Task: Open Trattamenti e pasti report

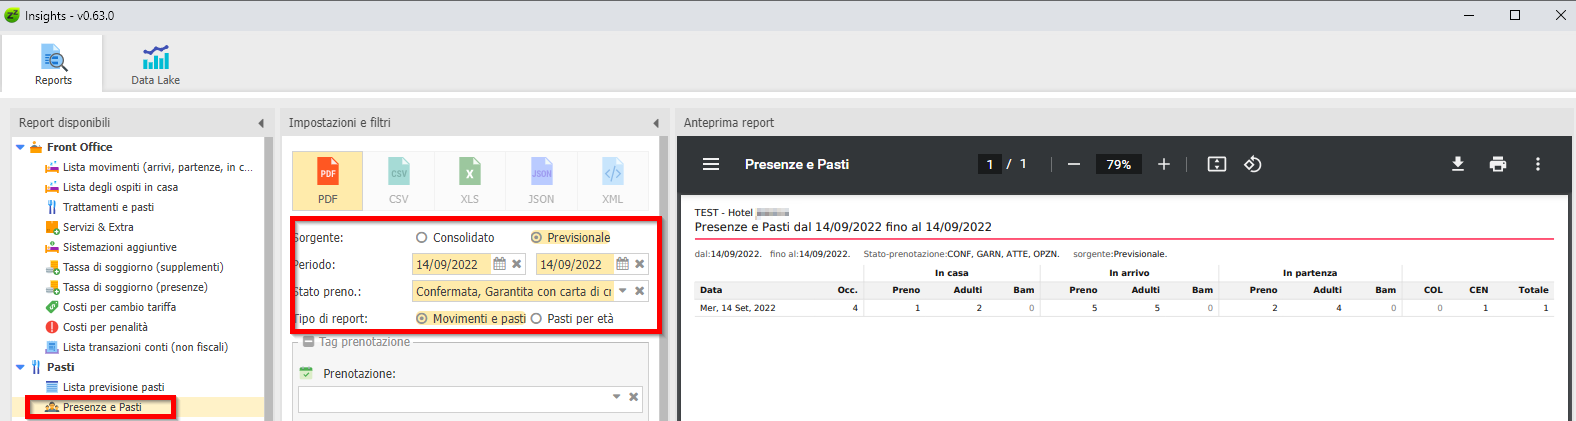Action: coord(99,207)
